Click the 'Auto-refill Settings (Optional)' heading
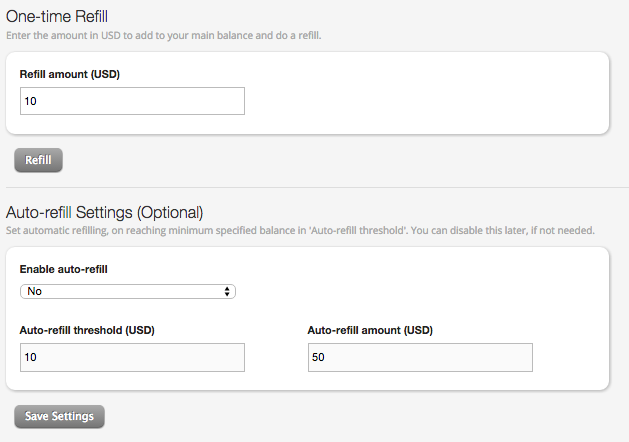The width and height of the screenshot is (629, 442). (x=105, y=212)
